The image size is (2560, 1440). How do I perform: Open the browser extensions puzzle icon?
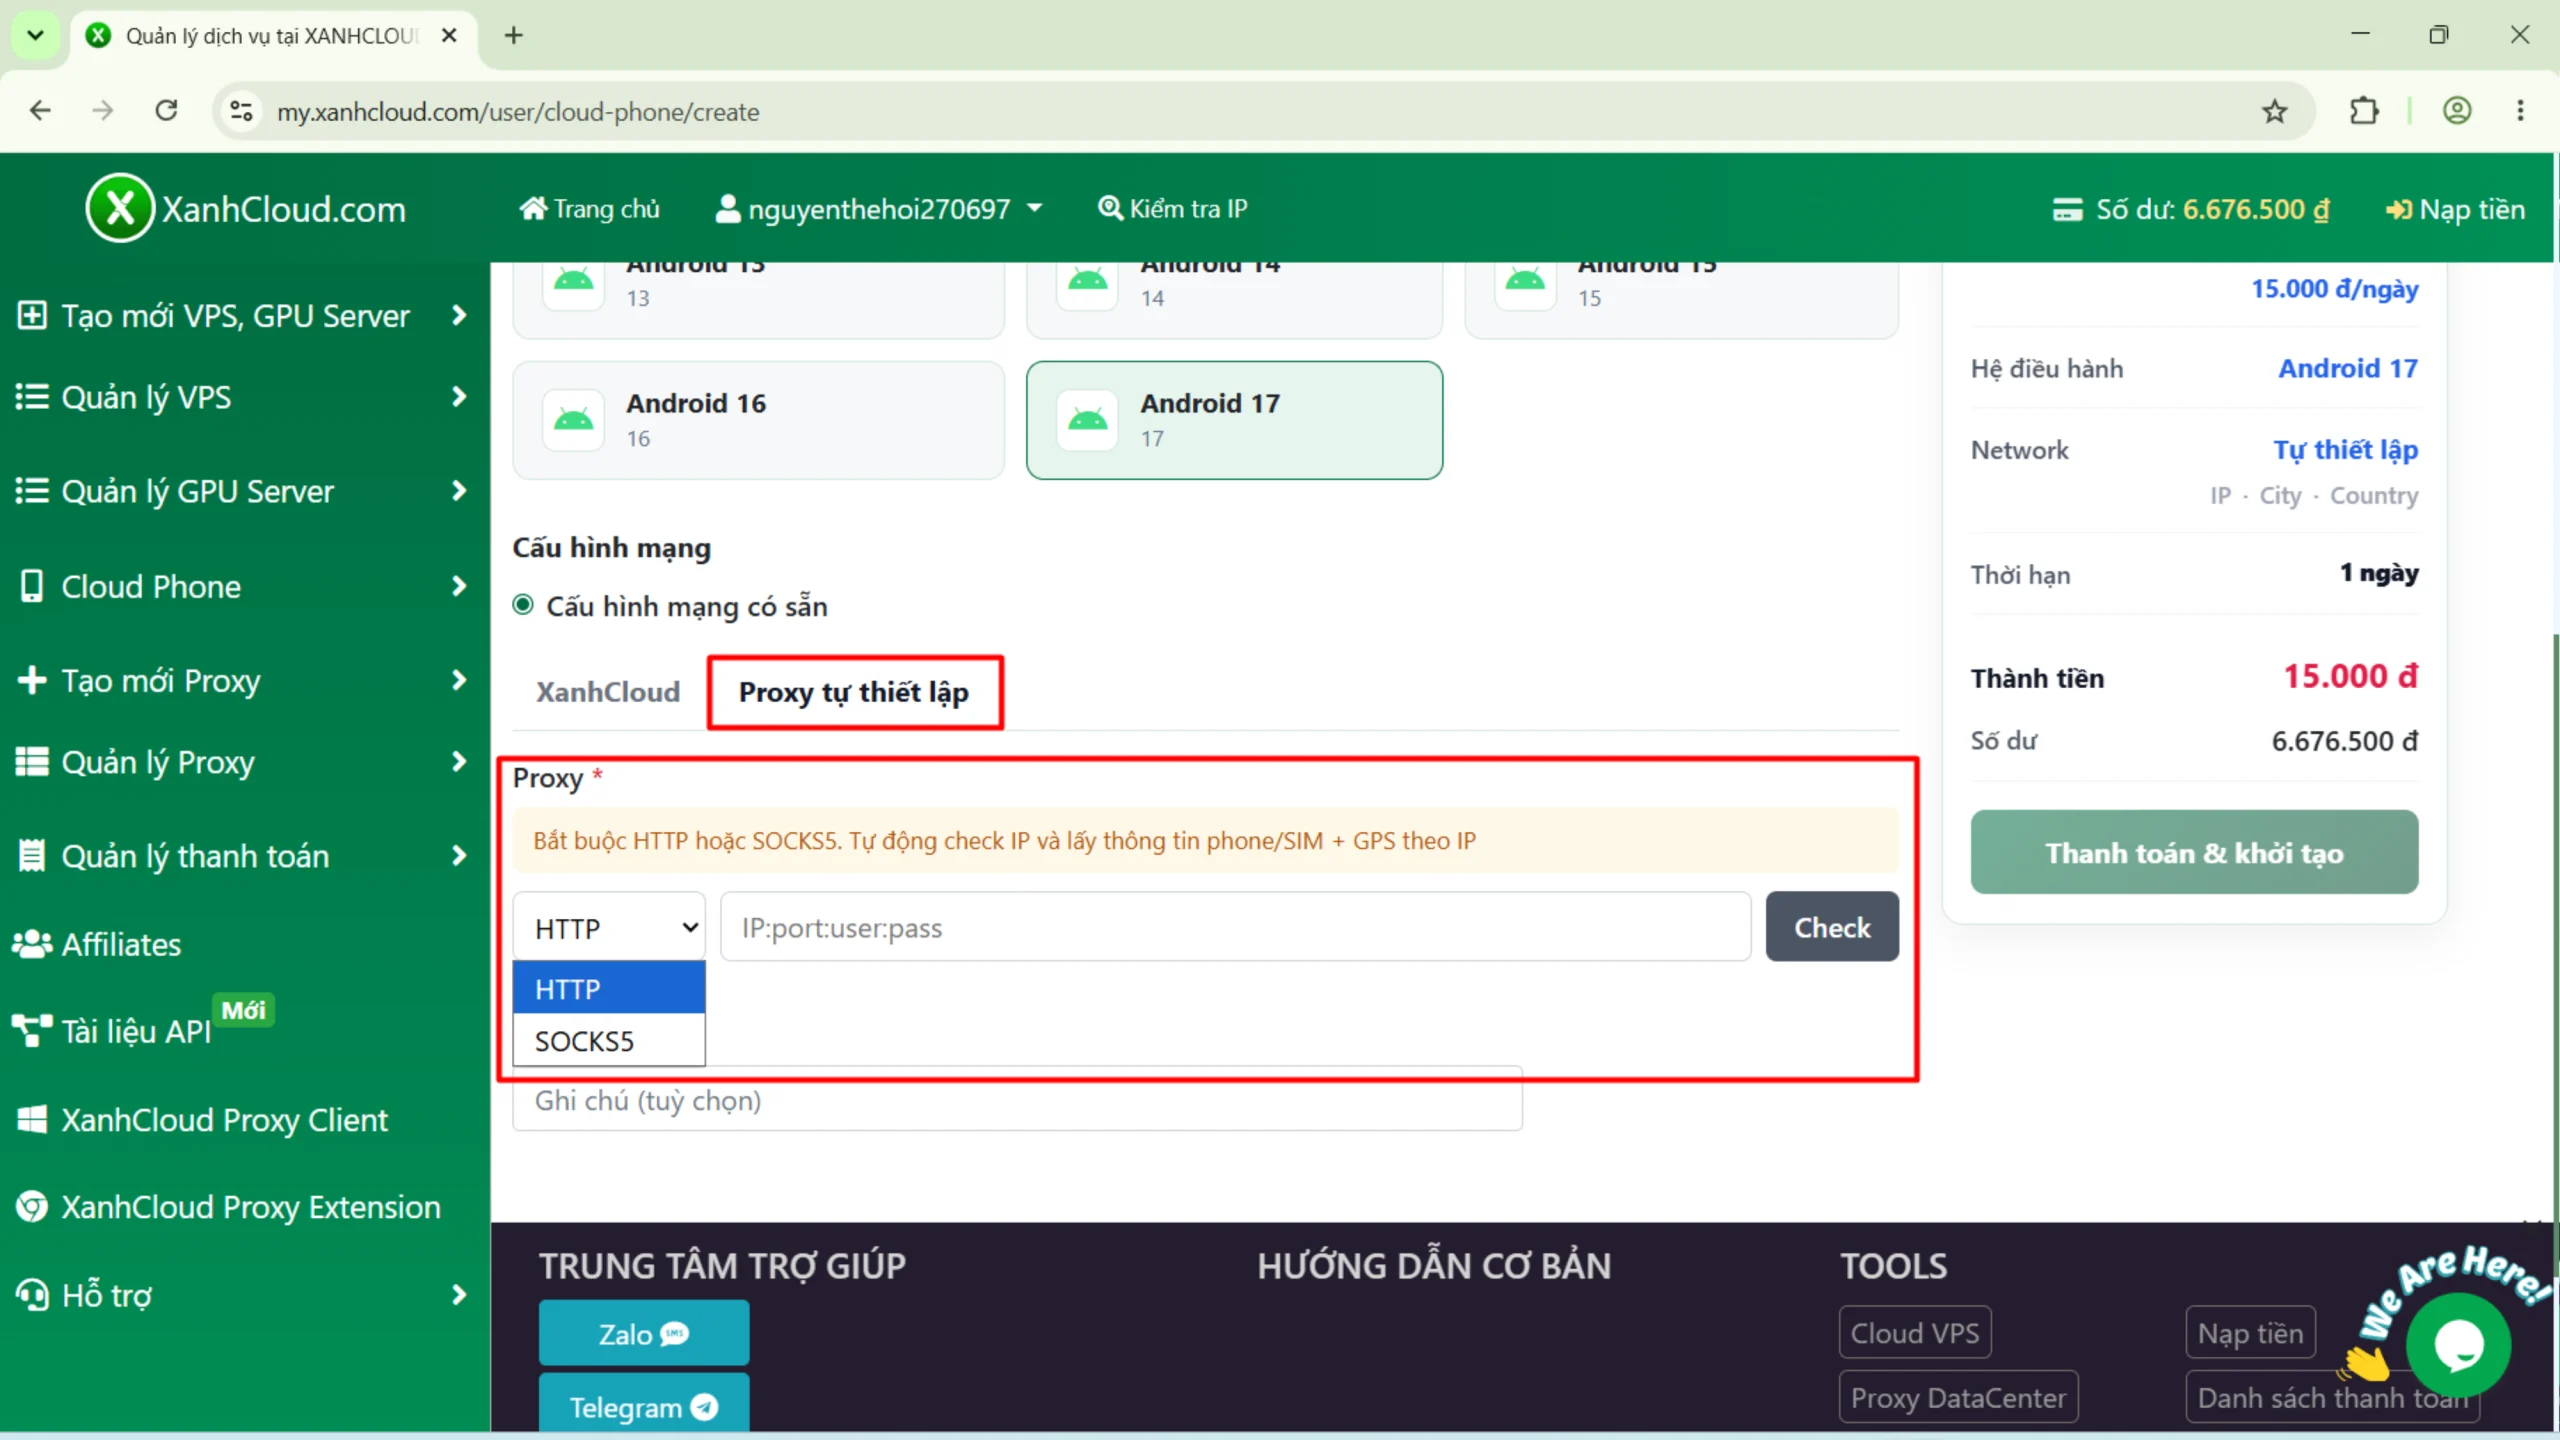tap(2364, 111)
